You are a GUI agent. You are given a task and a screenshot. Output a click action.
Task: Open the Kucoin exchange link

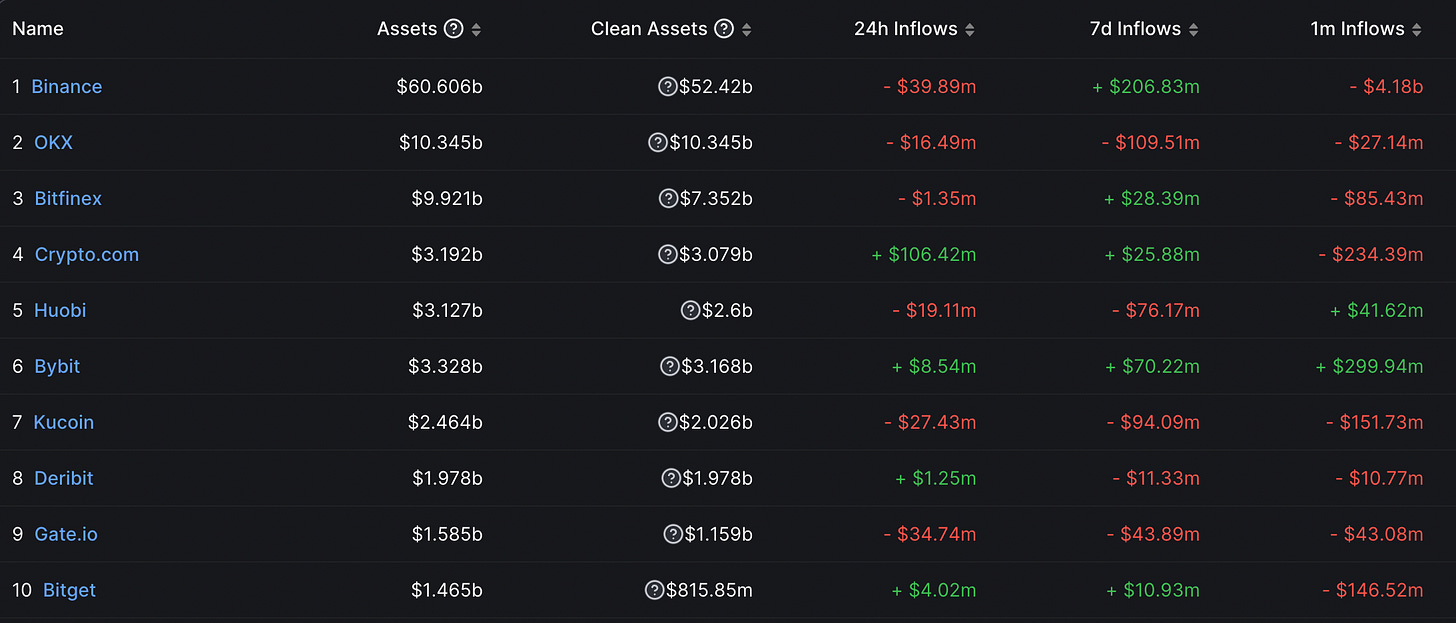(64, 423)
